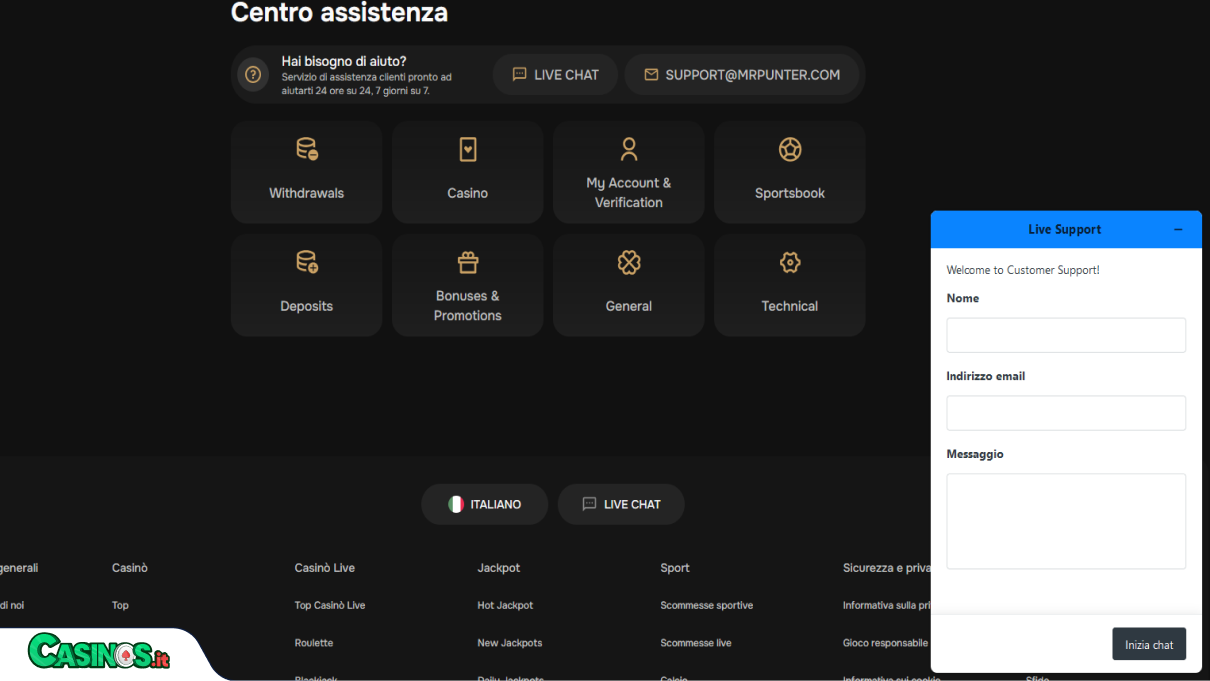
Task: Click the chat bubble icon in top Live Chat
Action: coord(519,74)
